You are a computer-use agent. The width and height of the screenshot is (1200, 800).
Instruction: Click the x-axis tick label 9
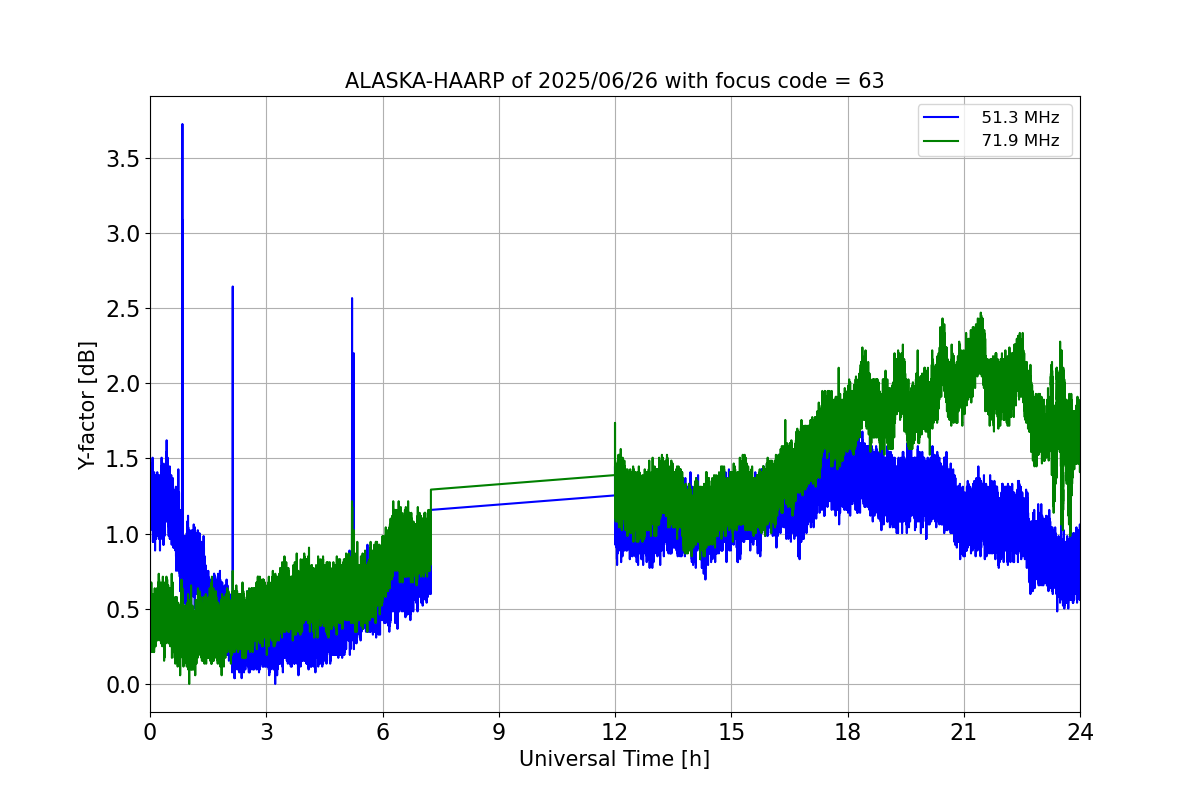(x=499, y=731)
